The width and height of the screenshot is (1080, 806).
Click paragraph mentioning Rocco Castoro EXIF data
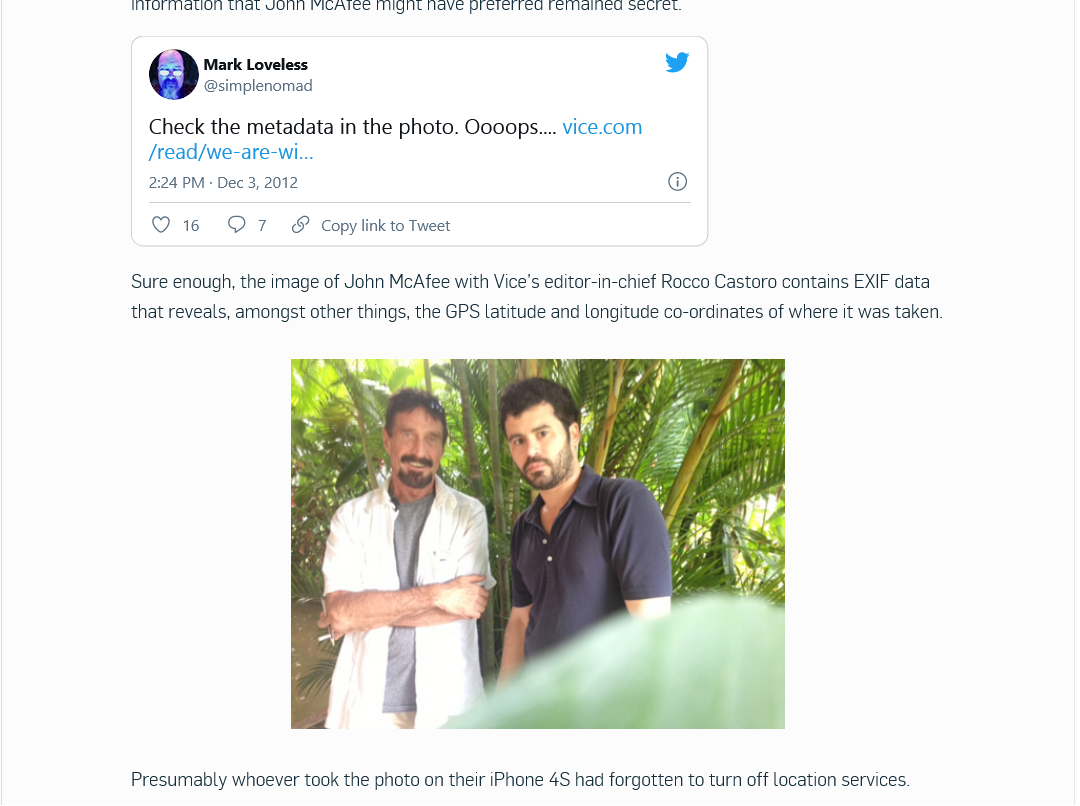530,282
